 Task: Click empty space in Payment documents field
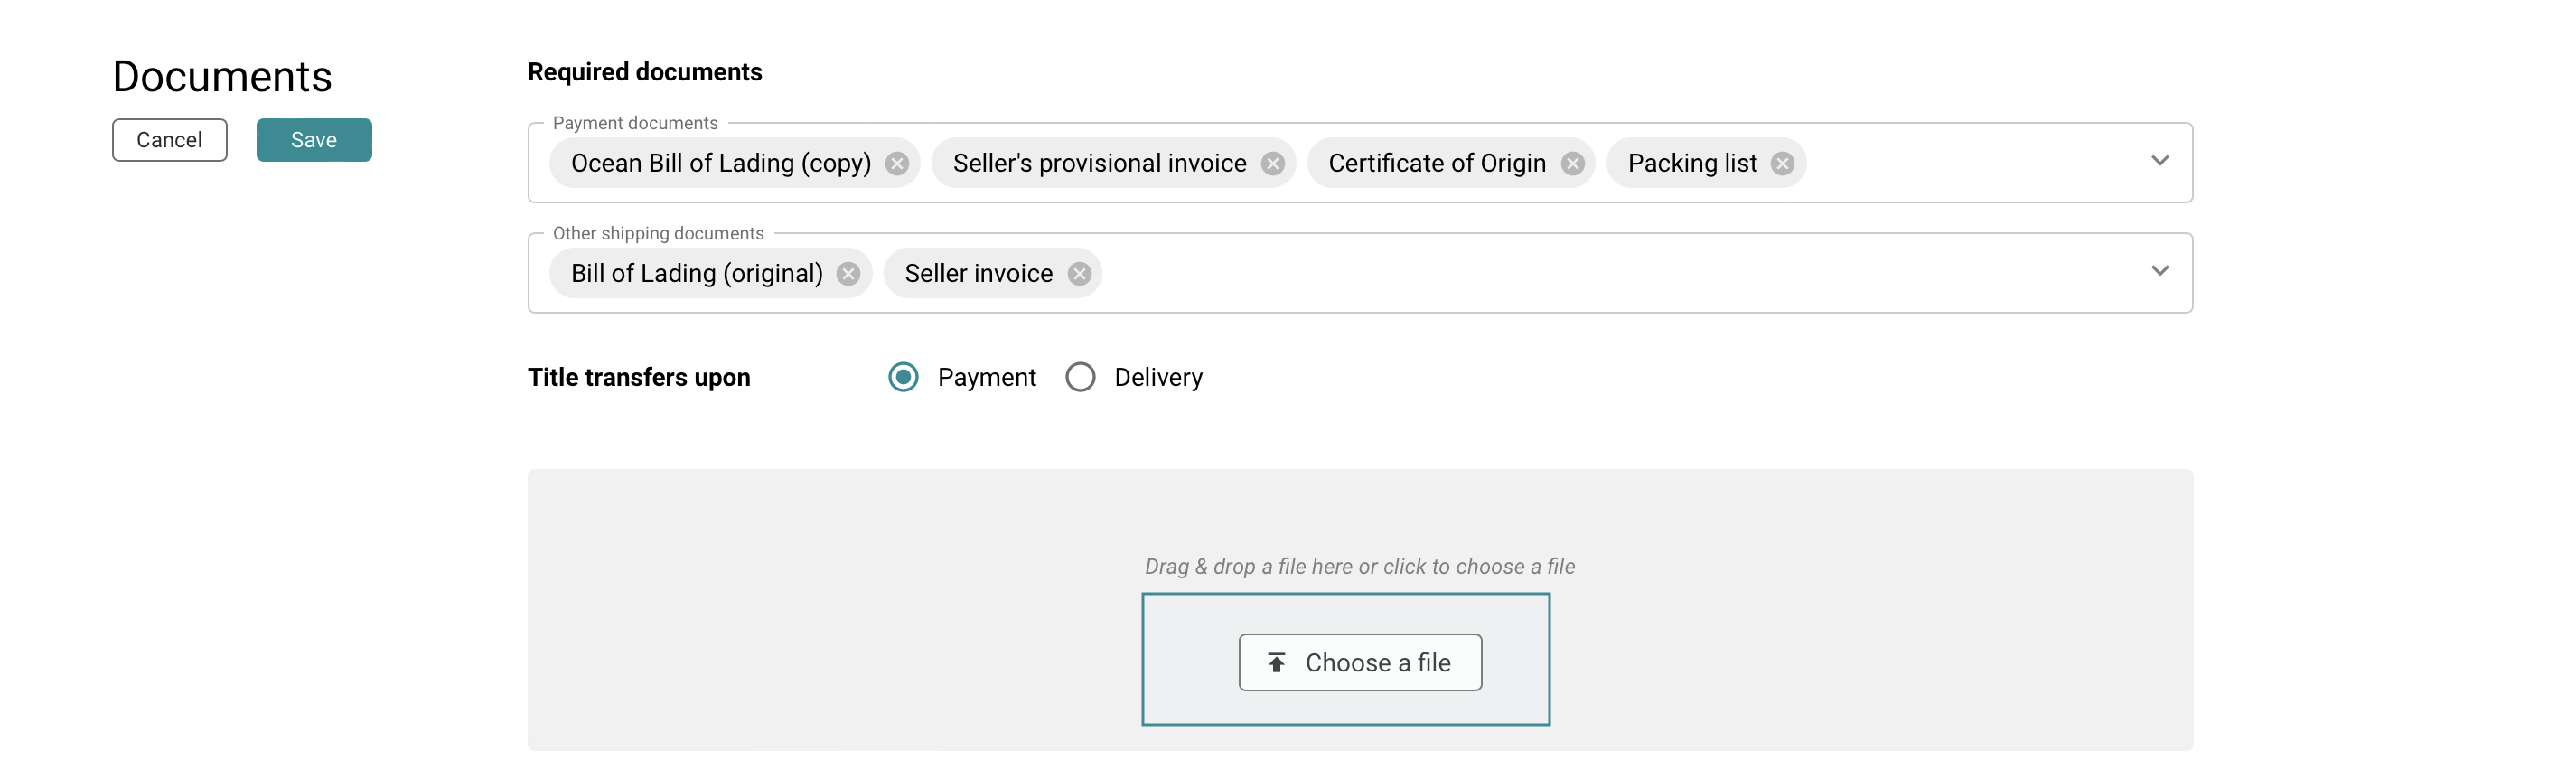click(1970, 164)
